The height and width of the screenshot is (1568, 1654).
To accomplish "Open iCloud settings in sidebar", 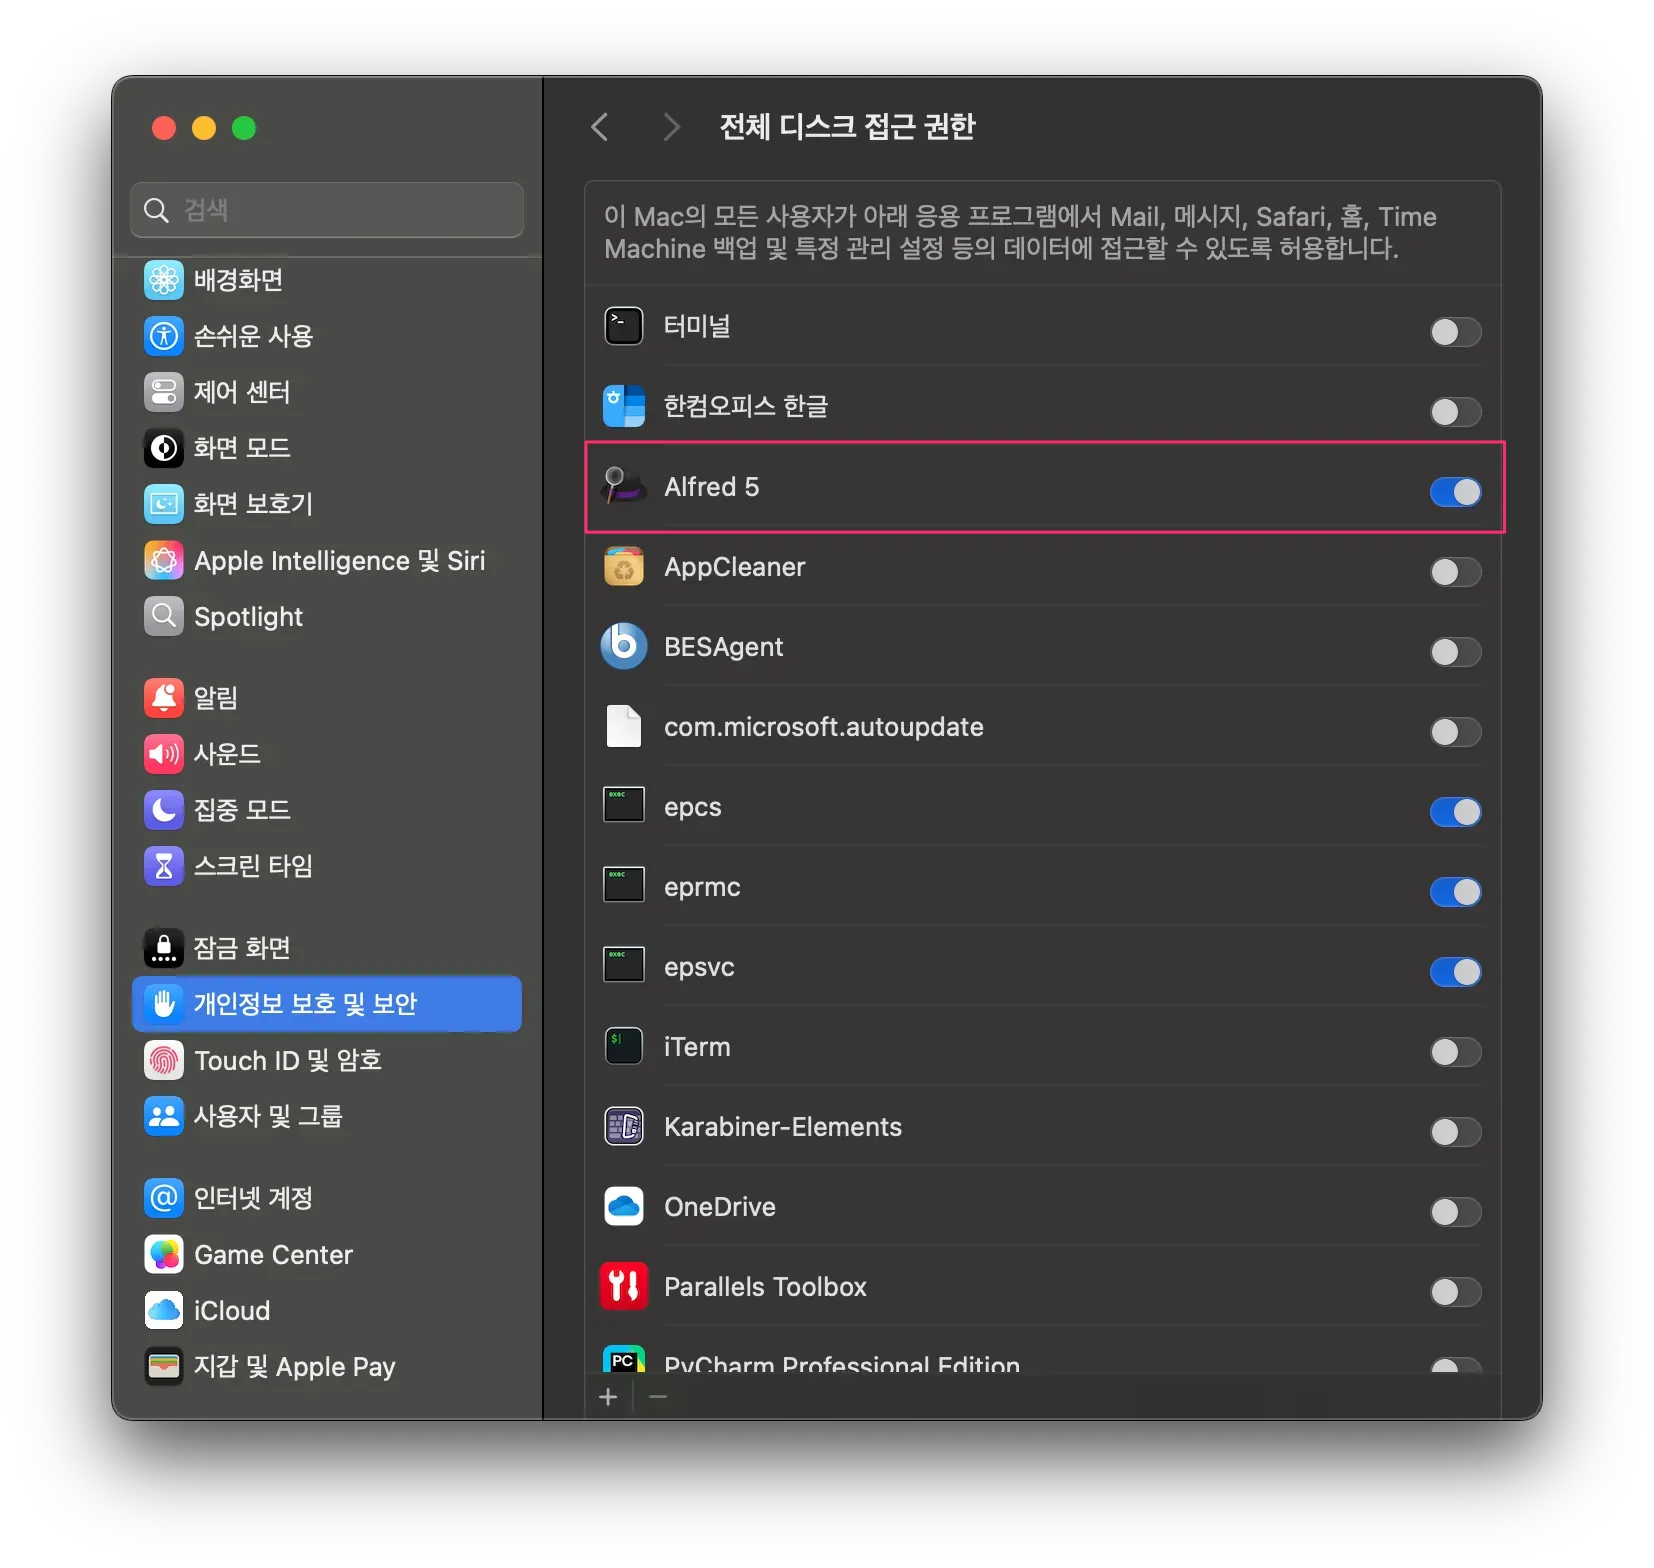I will pyautogui.click(x=231, y=1311).
